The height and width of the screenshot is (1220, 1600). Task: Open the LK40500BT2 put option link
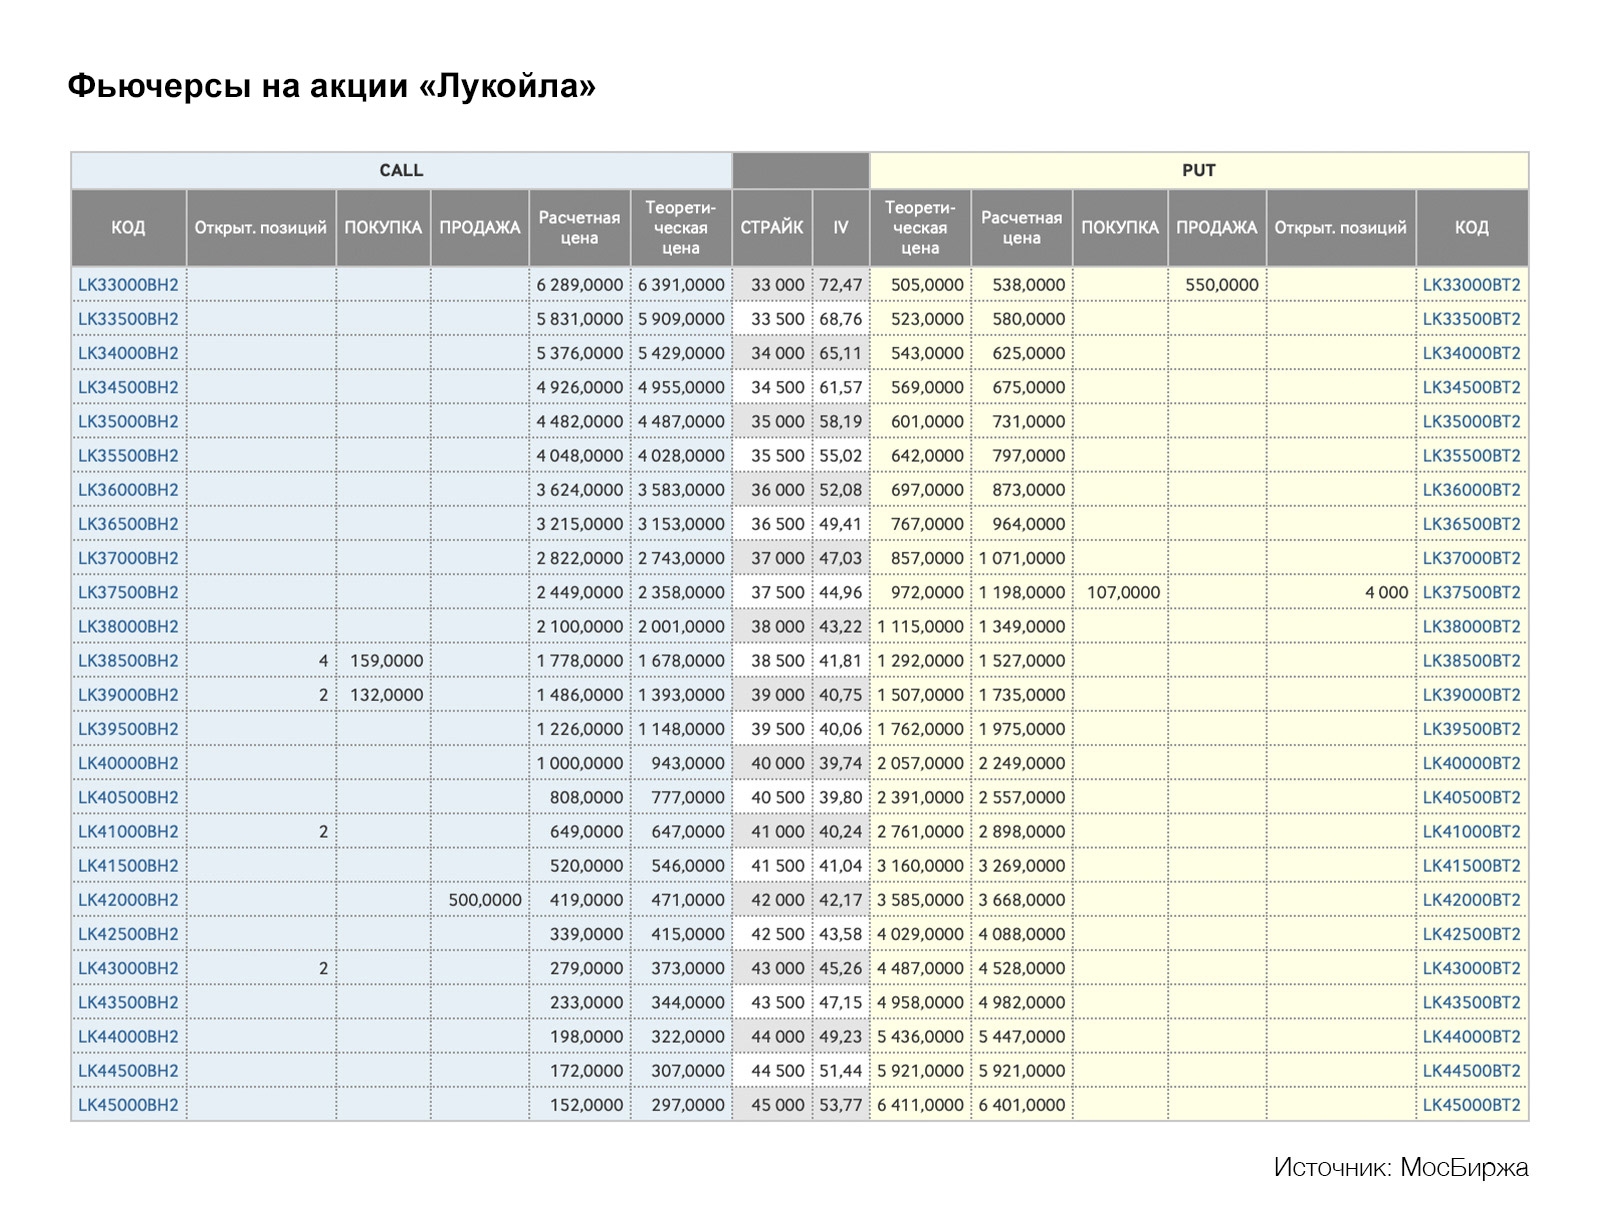click(x=1471, y=797)
